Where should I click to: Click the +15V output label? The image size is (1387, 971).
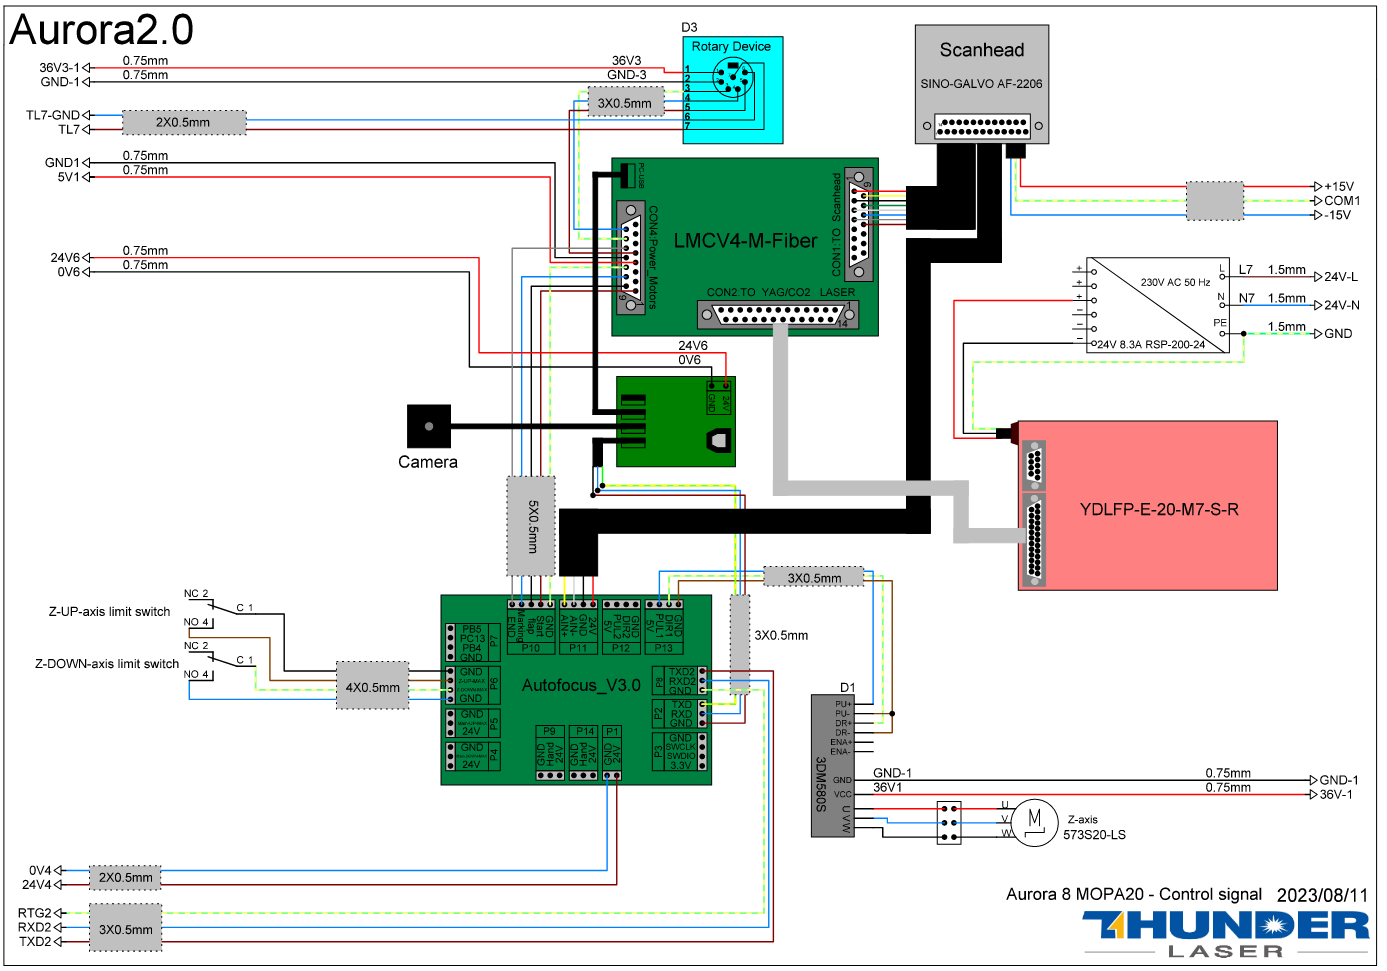coord(1339,187)
